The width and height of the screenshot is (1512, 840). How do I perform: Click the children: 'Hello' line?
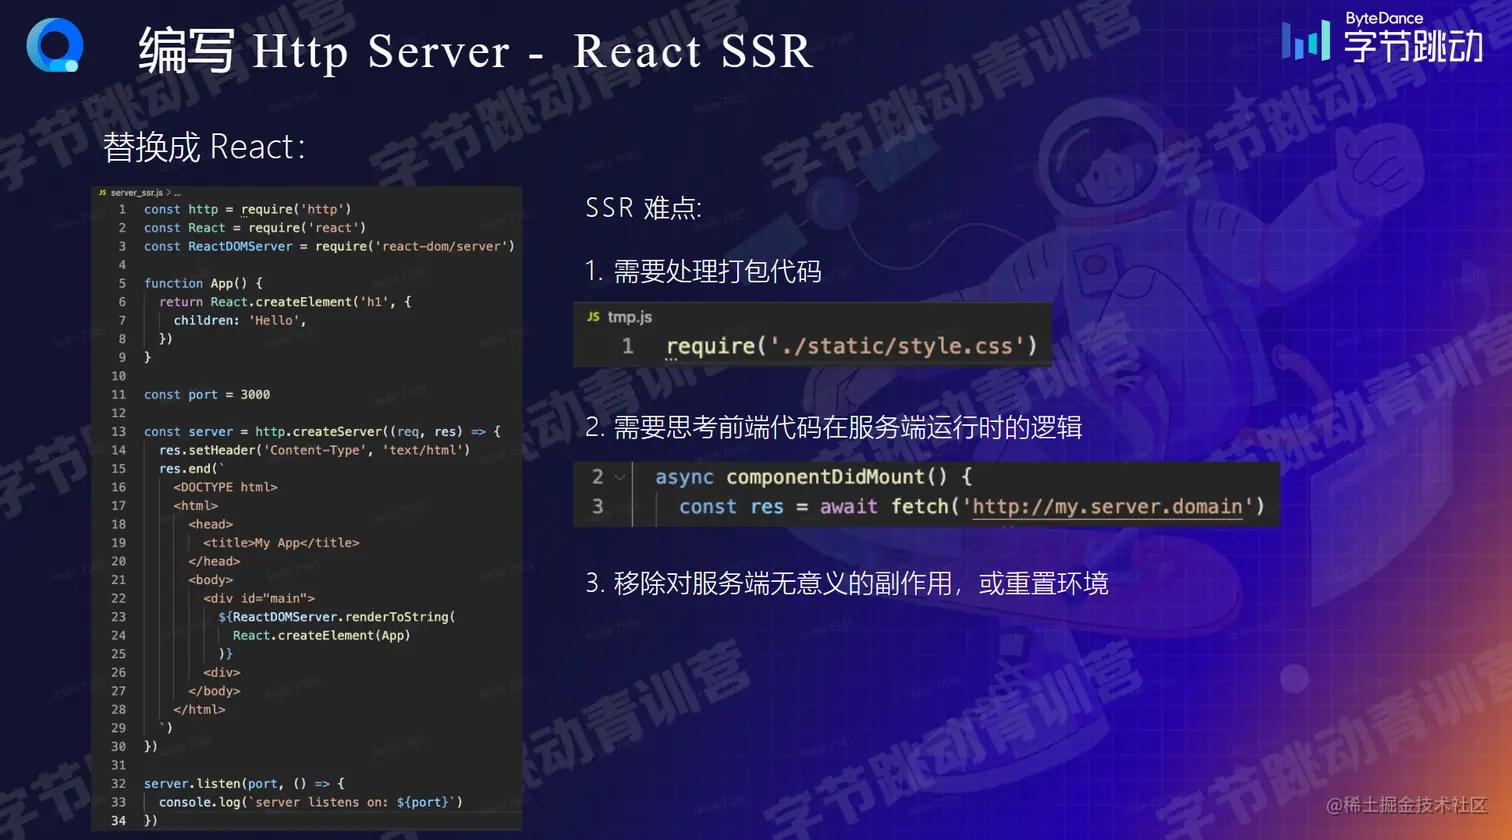click(x=240, y=320)
